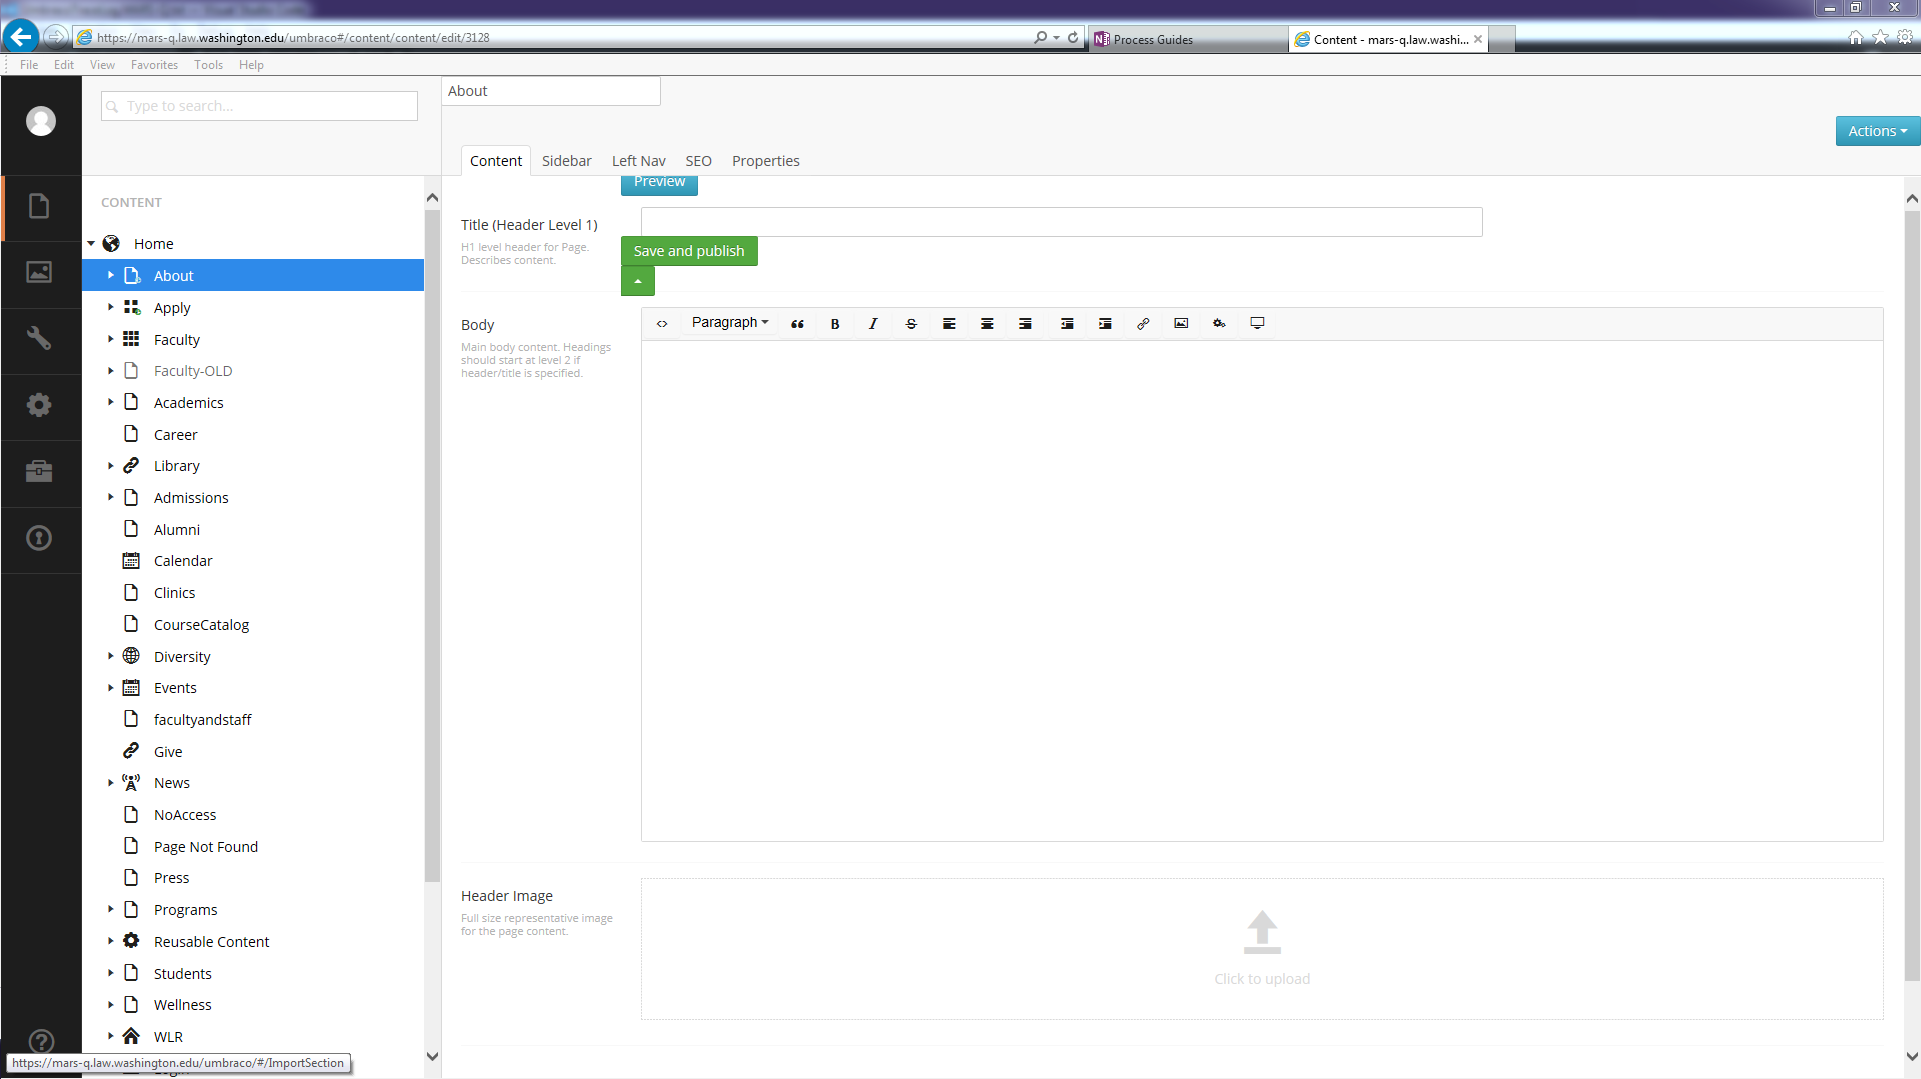Decrease indent in body editor
Image resolution: width=1921 pixels, height=1079 pixels.
click(x=1067, y=323)
